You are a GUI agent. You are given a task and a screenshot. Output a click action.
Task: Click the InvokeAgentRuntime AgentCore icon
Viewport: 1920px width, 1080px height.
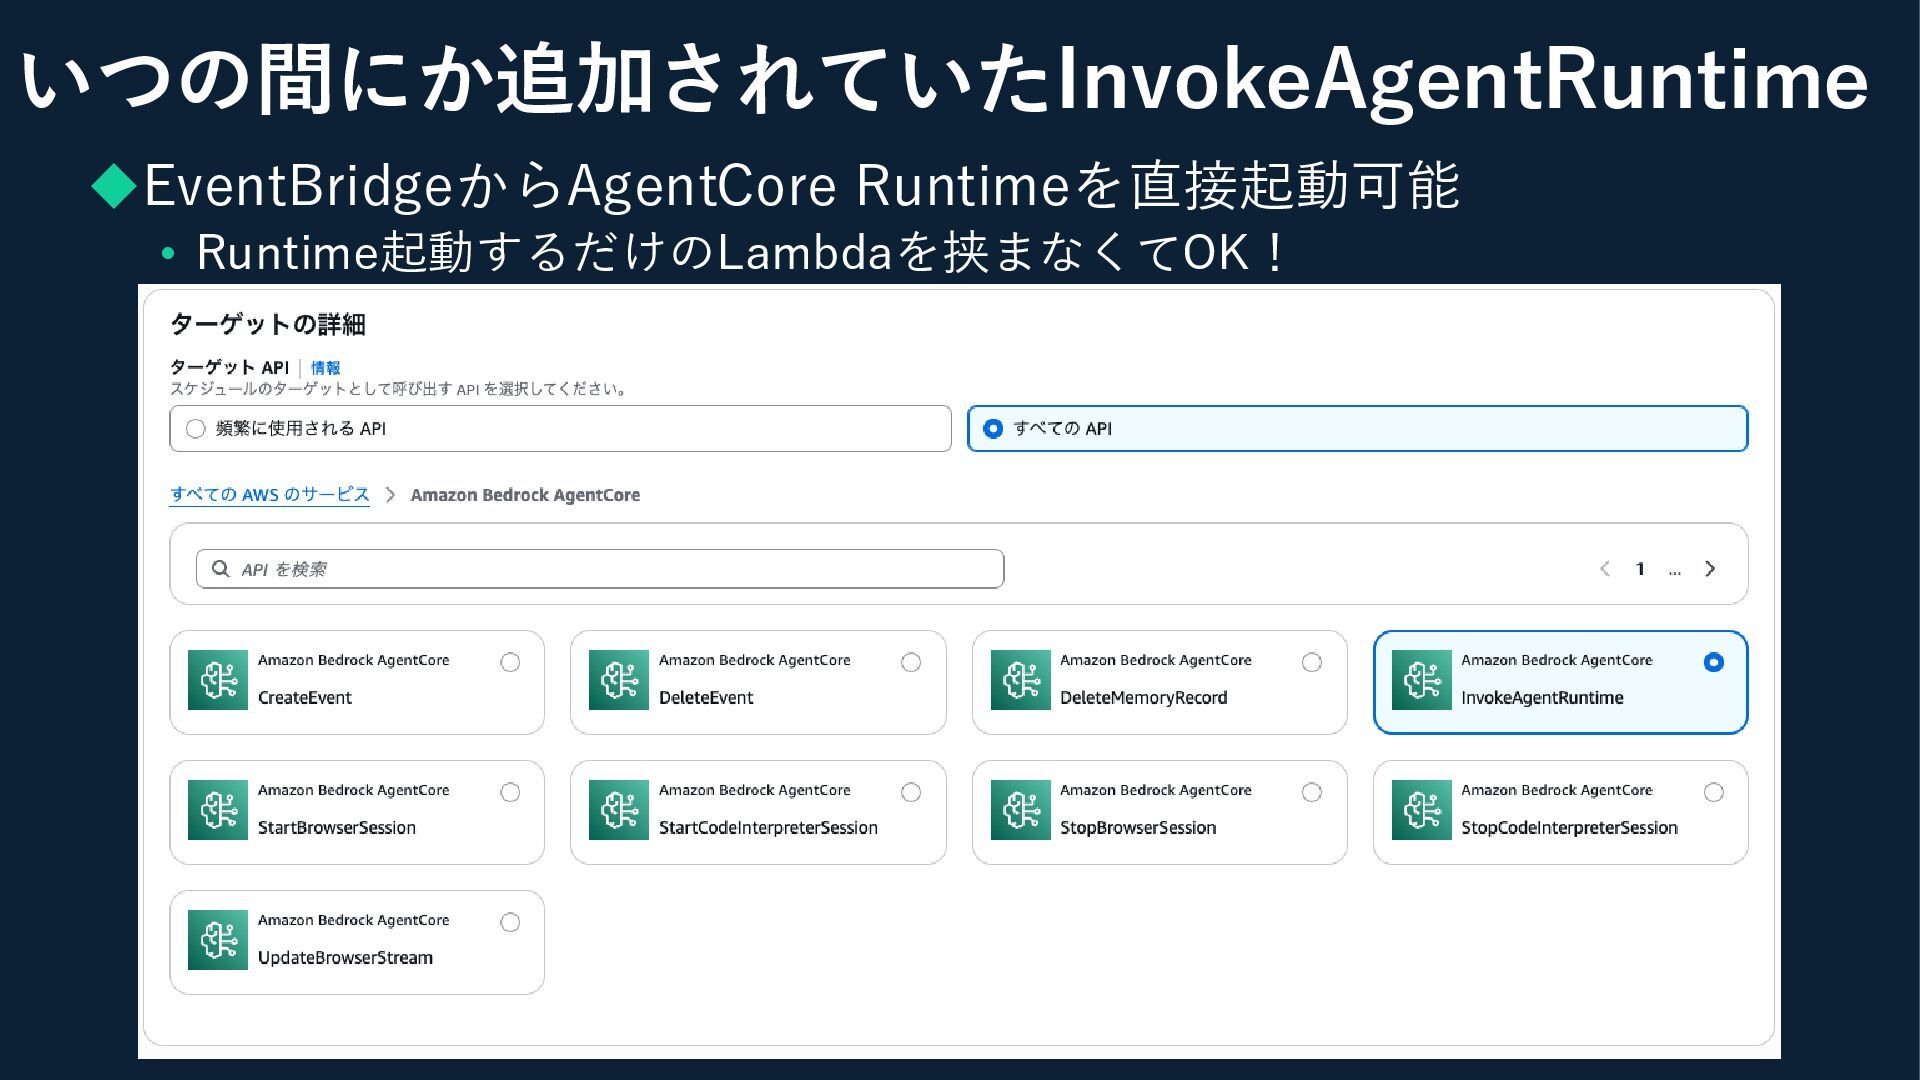coord(1421,680)
